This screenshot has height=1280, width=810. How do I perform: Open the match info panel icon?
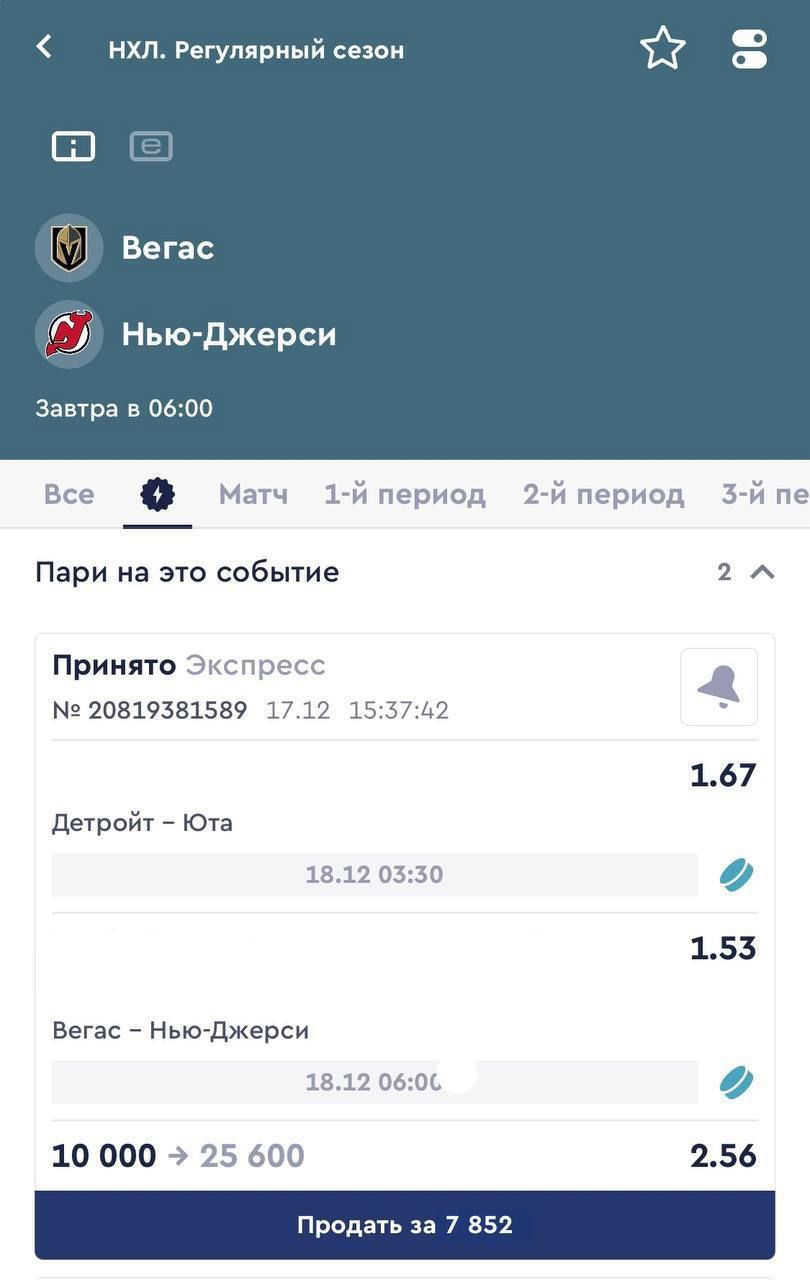73,147
